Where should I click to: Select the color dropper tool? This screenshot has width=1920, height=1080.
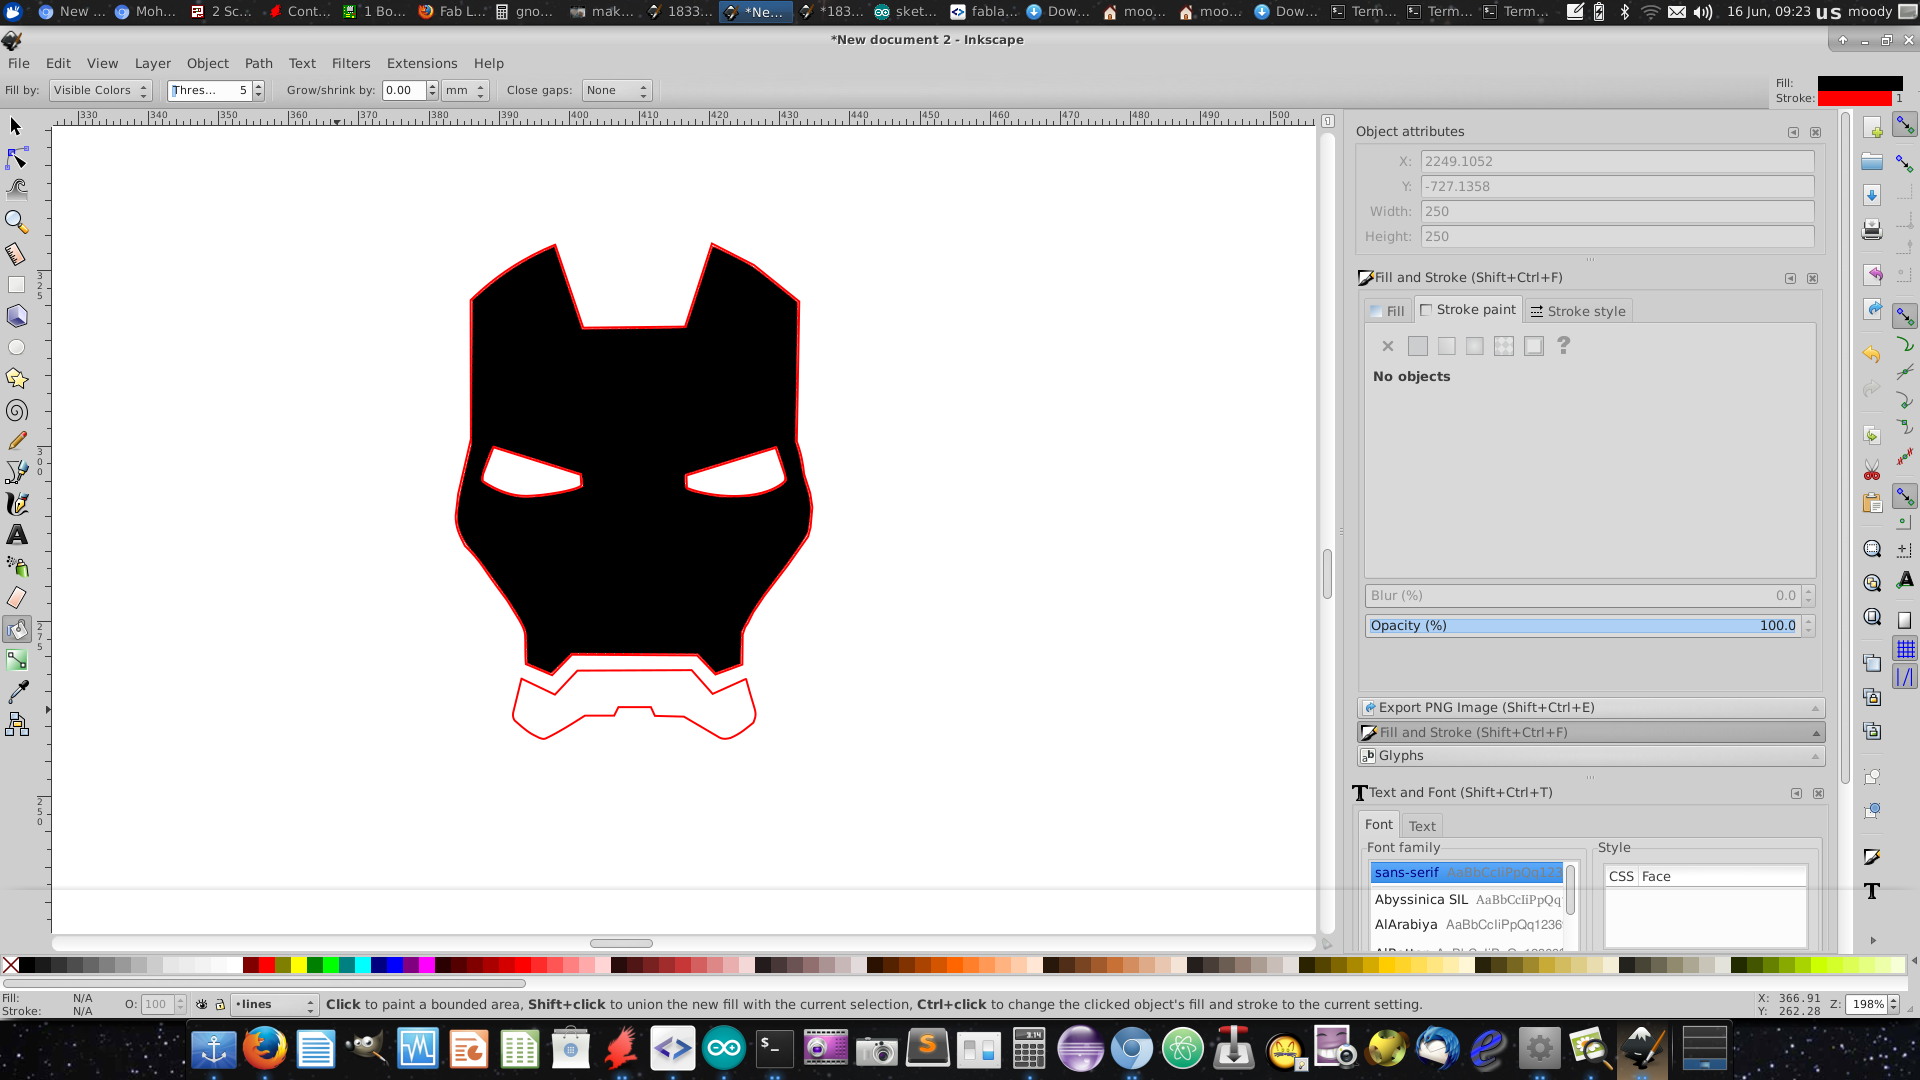16,692
